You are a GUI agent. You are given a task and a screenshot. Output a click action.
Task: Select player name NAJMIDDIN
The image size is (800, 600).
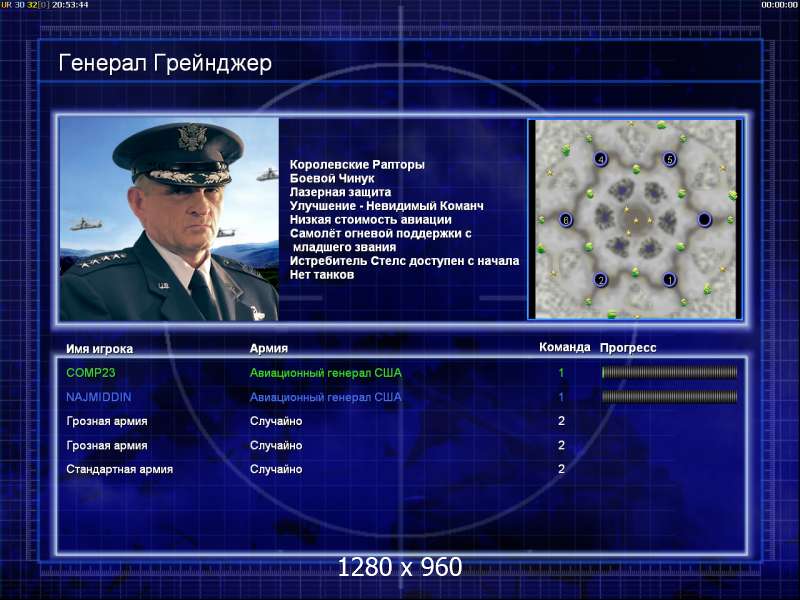coord(98,397)
